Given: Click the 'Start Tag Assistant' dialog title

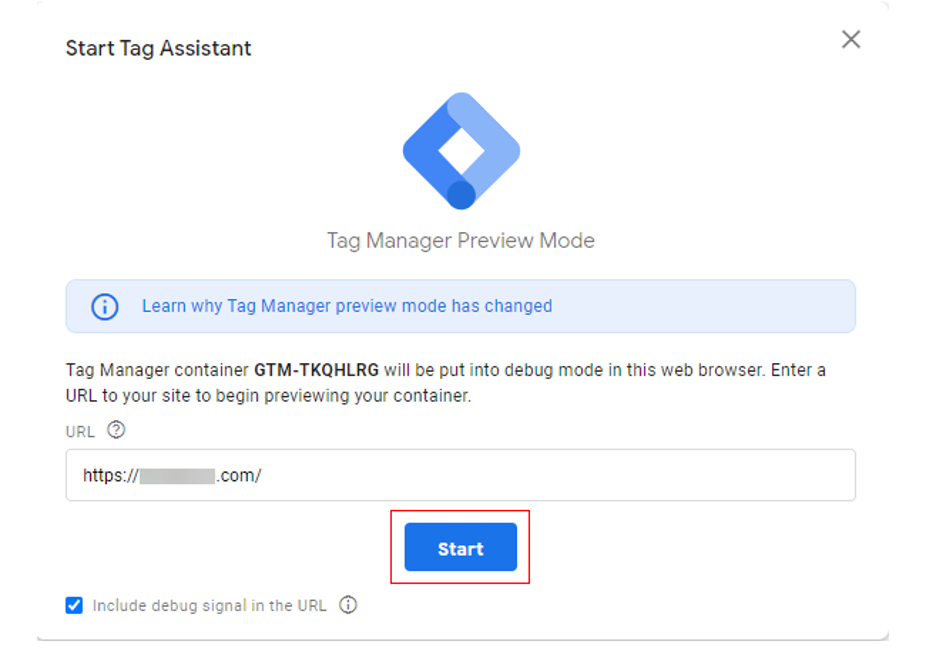Looking at the screenshot, I should [158, 48].
